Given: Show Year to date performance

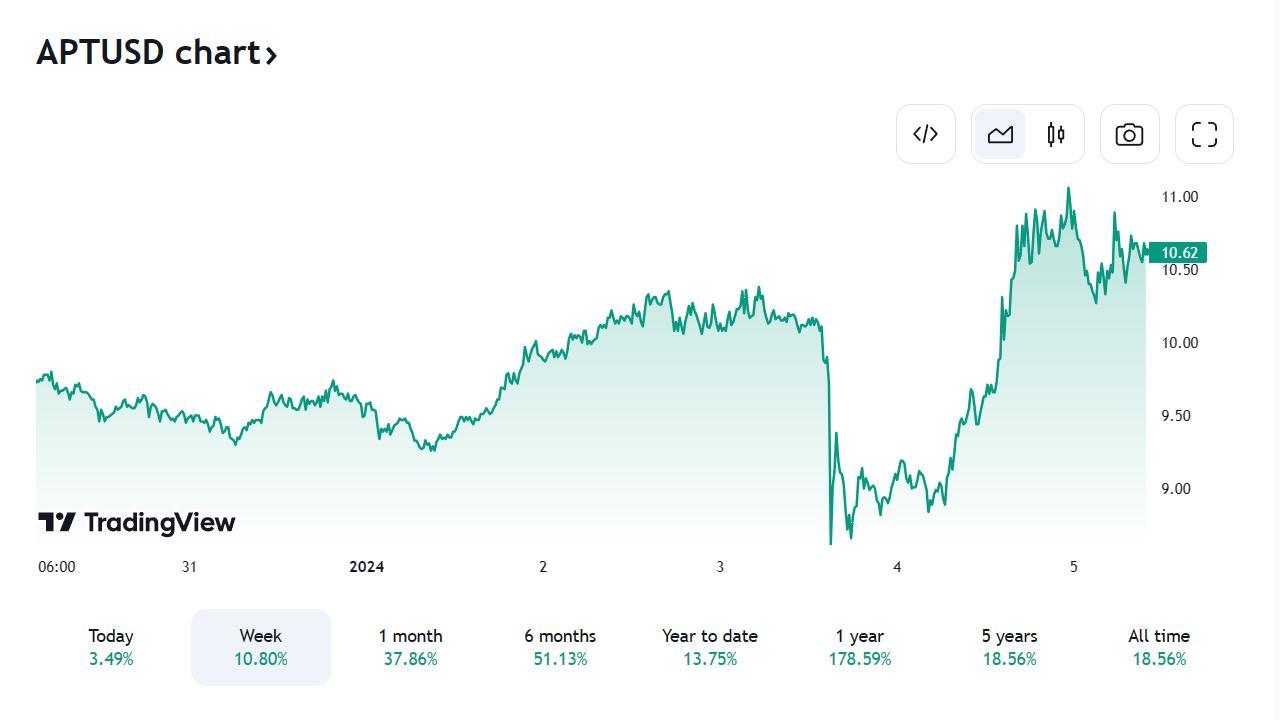Looking at the screenshot, I should click(x=710, y=647).
